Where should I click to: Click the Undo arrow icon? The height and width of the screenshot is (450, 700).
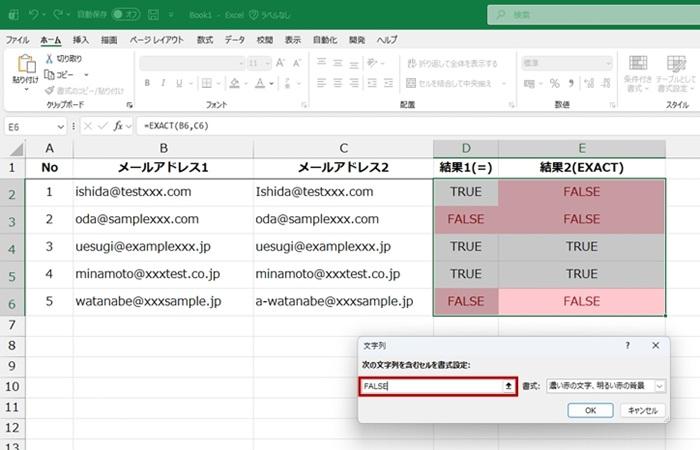point(36,15)
